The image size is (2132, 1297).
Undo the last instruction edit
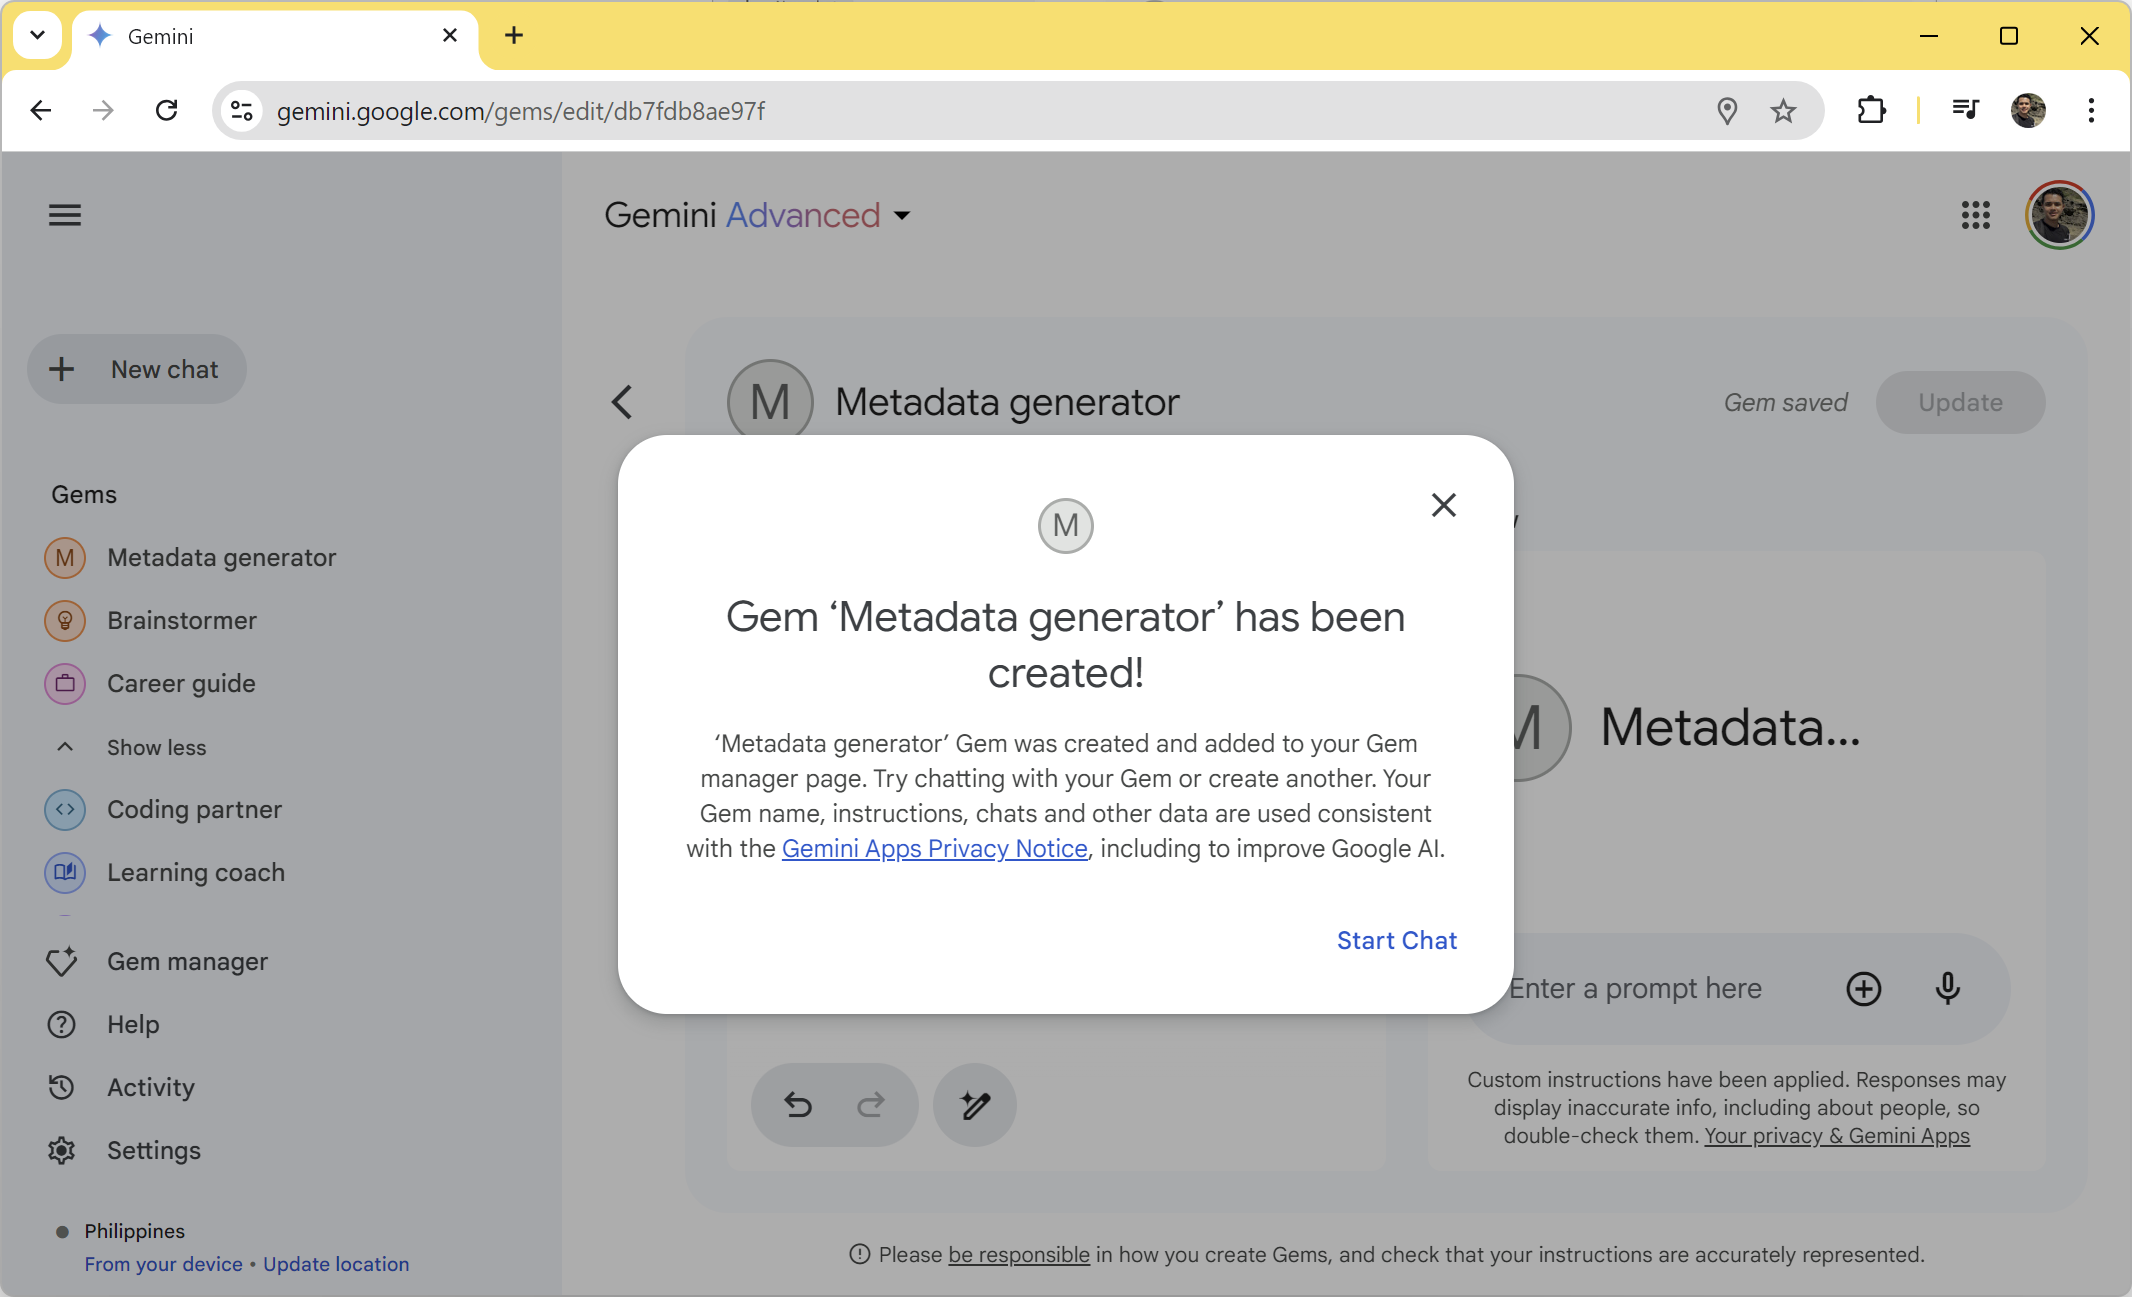[x=798, y=1105]
